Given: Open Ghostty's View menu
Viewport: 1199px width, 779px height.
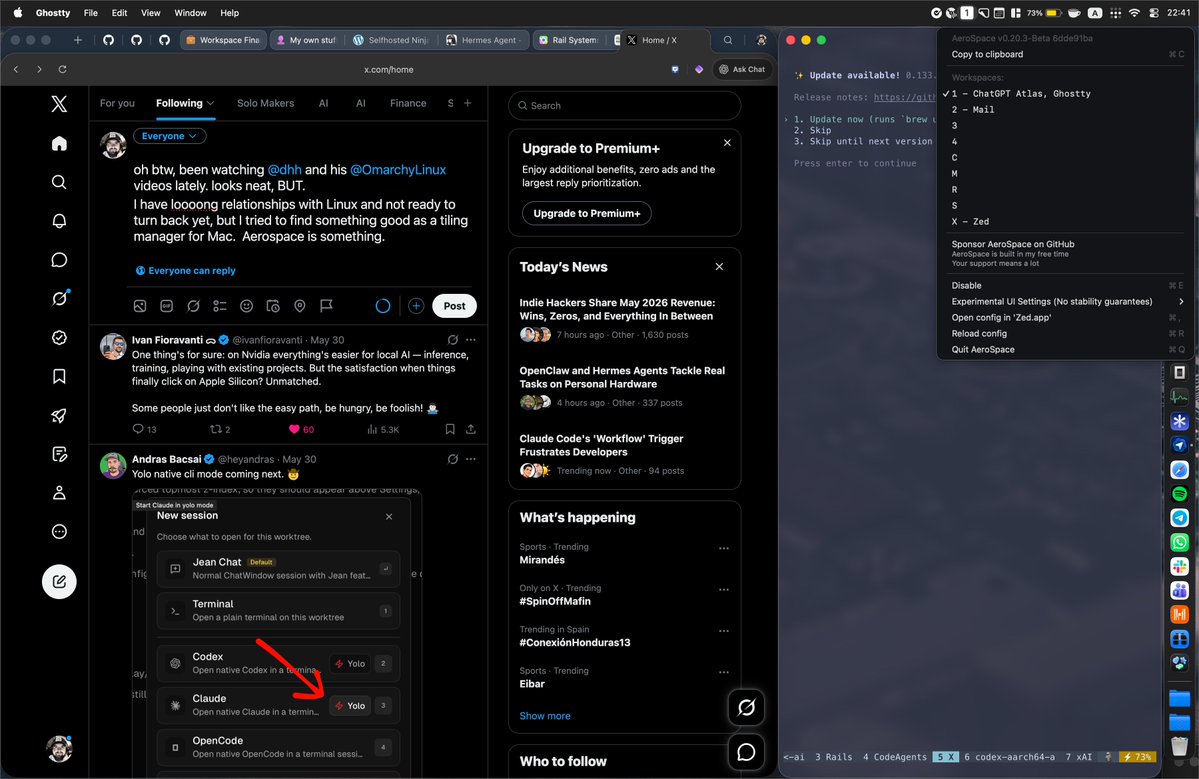Looking at the screenshot, I should pyautogui.click(x=151, y=12).
